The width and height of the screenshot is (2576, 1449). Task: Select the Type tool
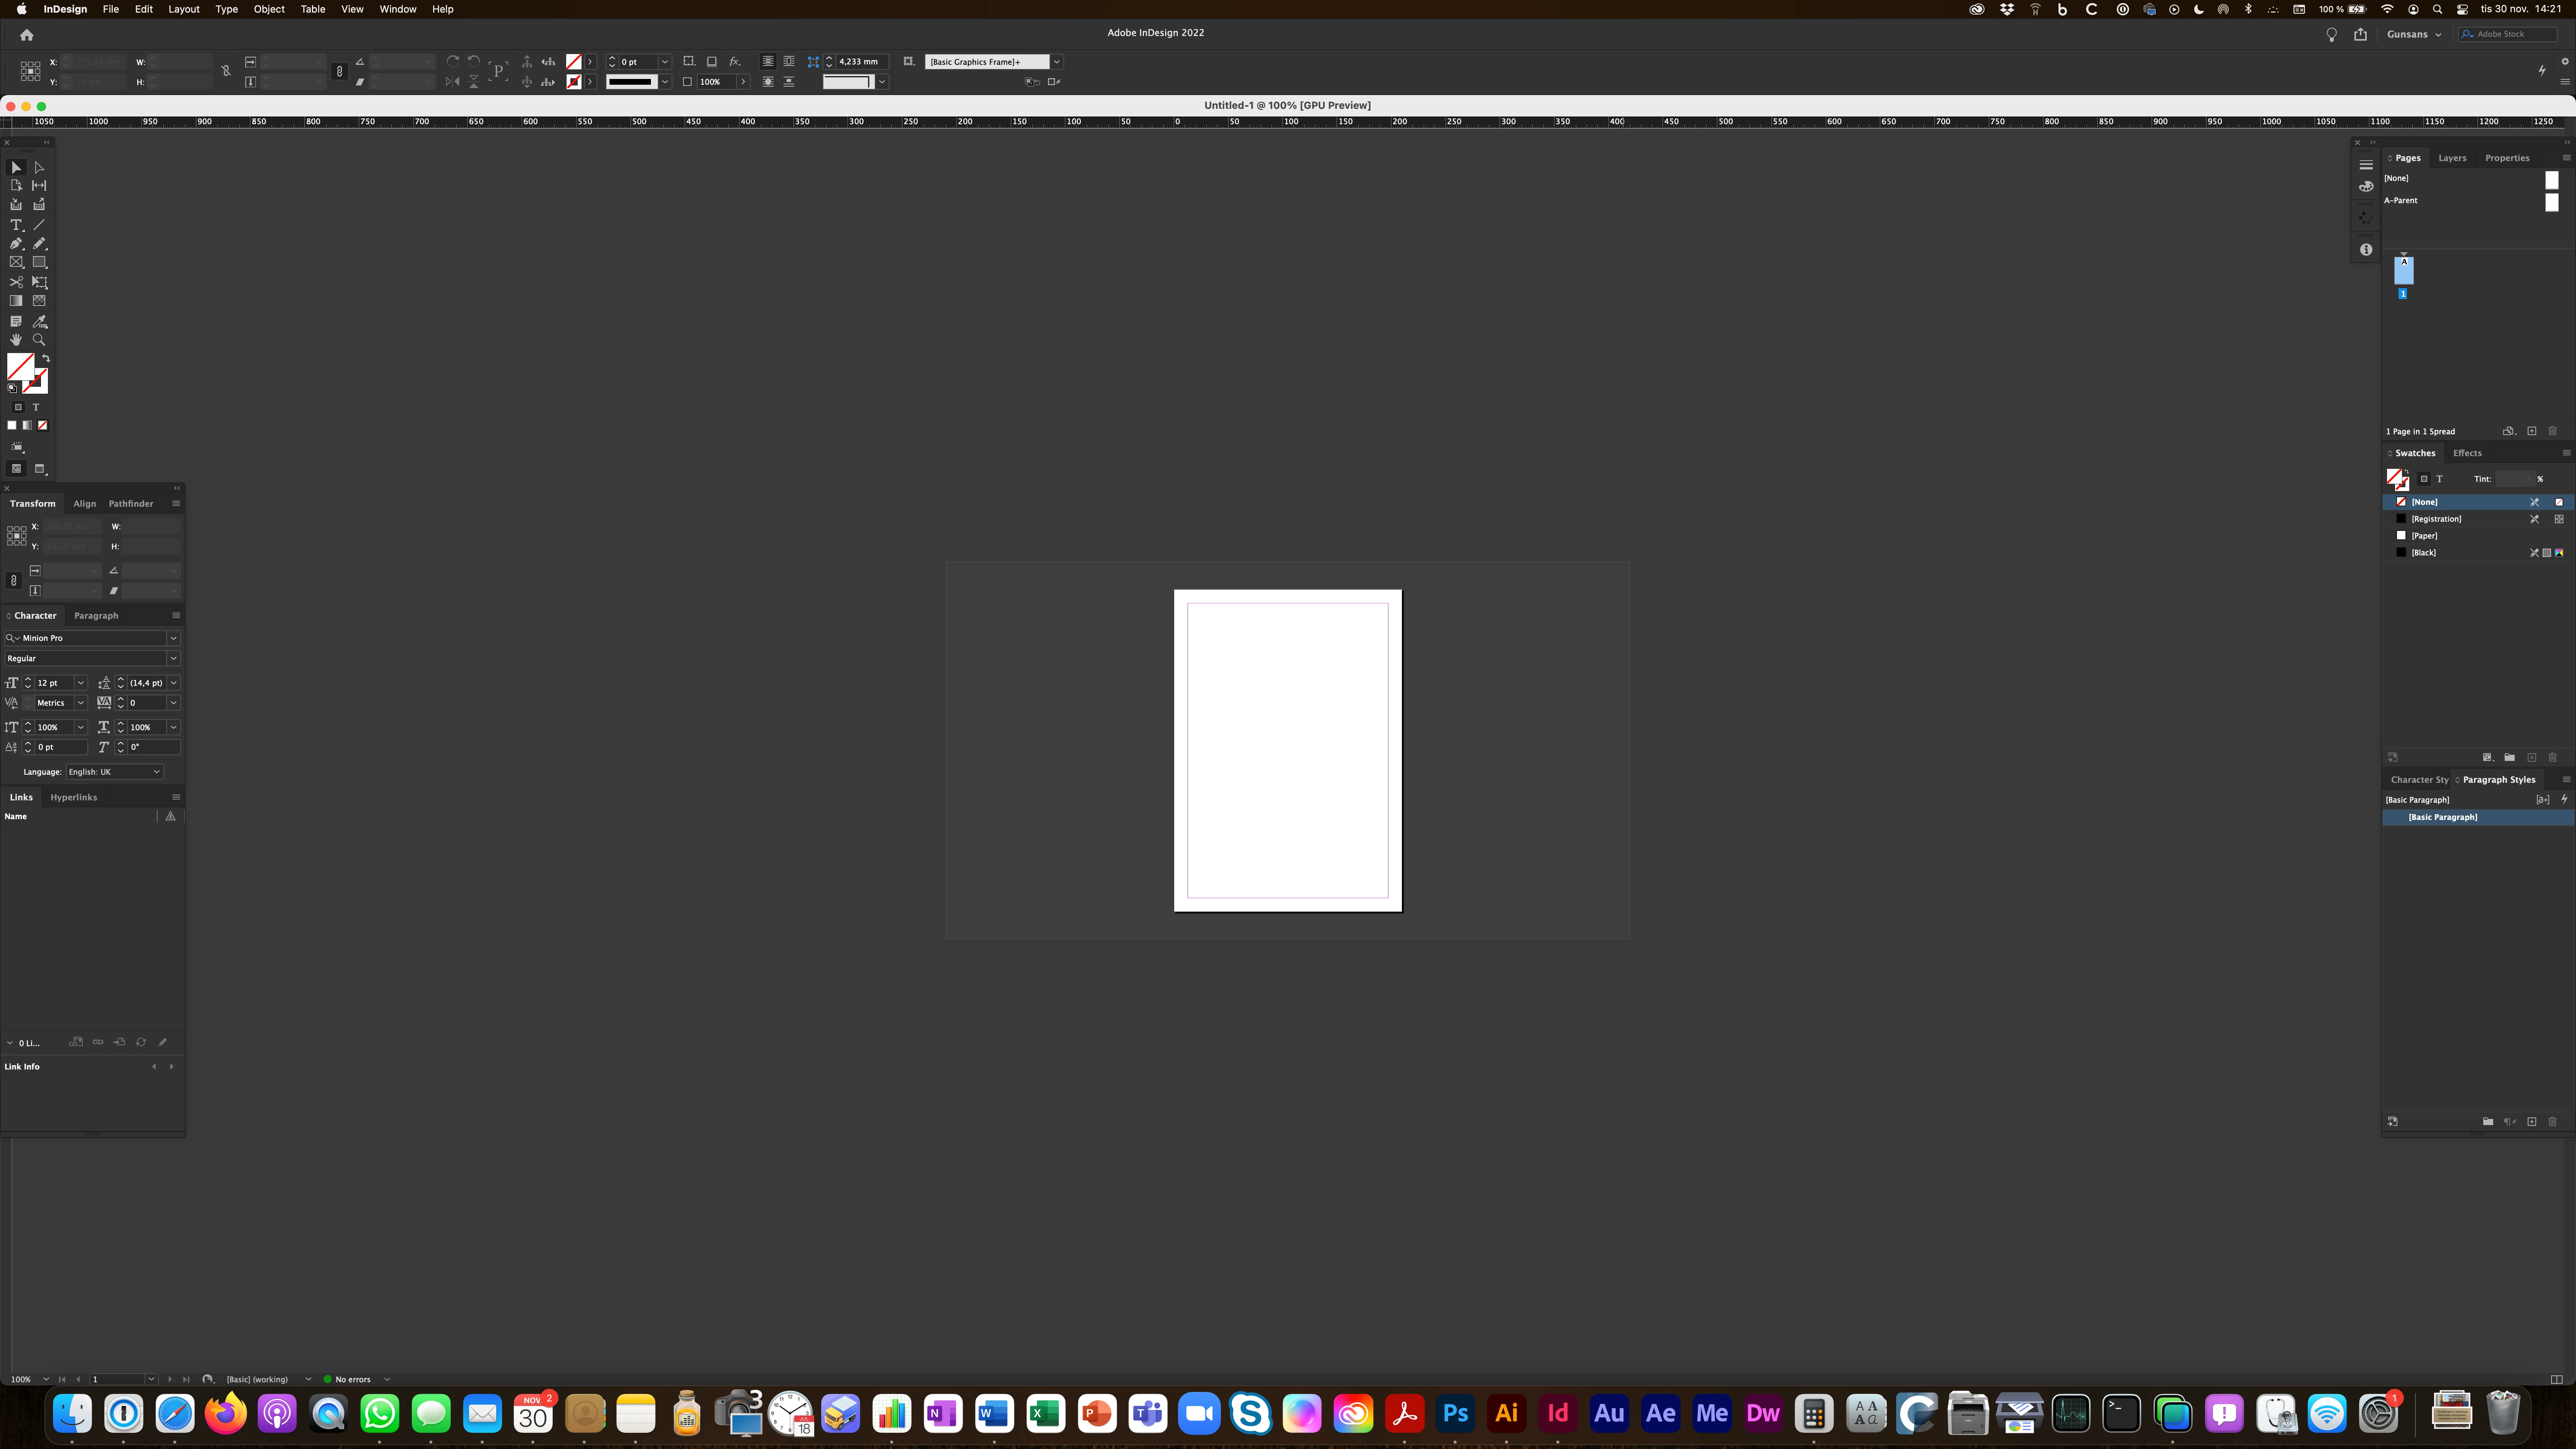(16, 225)
